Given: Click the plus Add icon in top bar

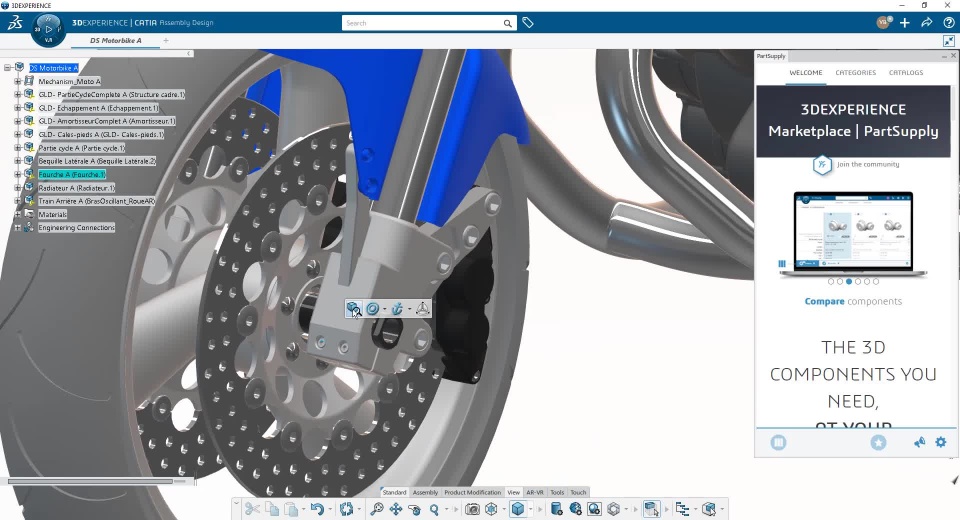Looking at the screenshot, I should [905, 23].
